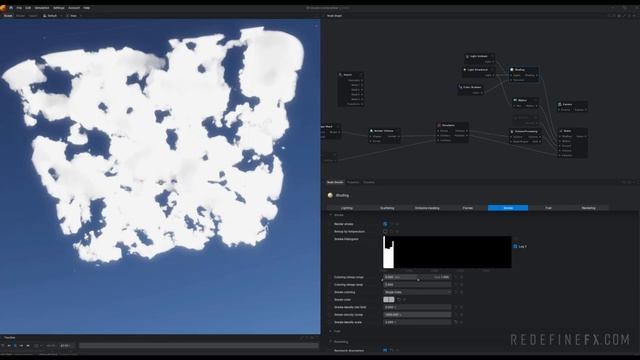Reset the Smoke color value
The width and height of the screenshot is (640, 360).
(399, 300)
